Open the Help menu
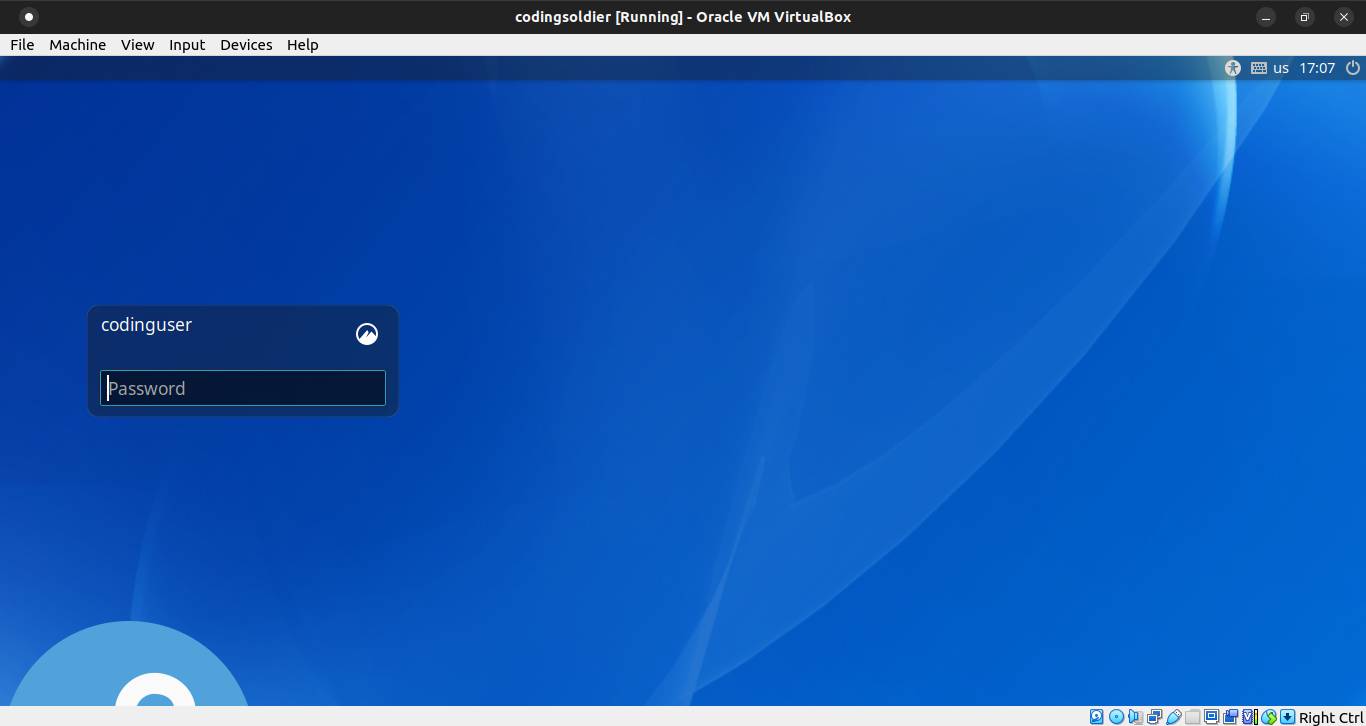The image size is (1366, 726). pos(303,45)
